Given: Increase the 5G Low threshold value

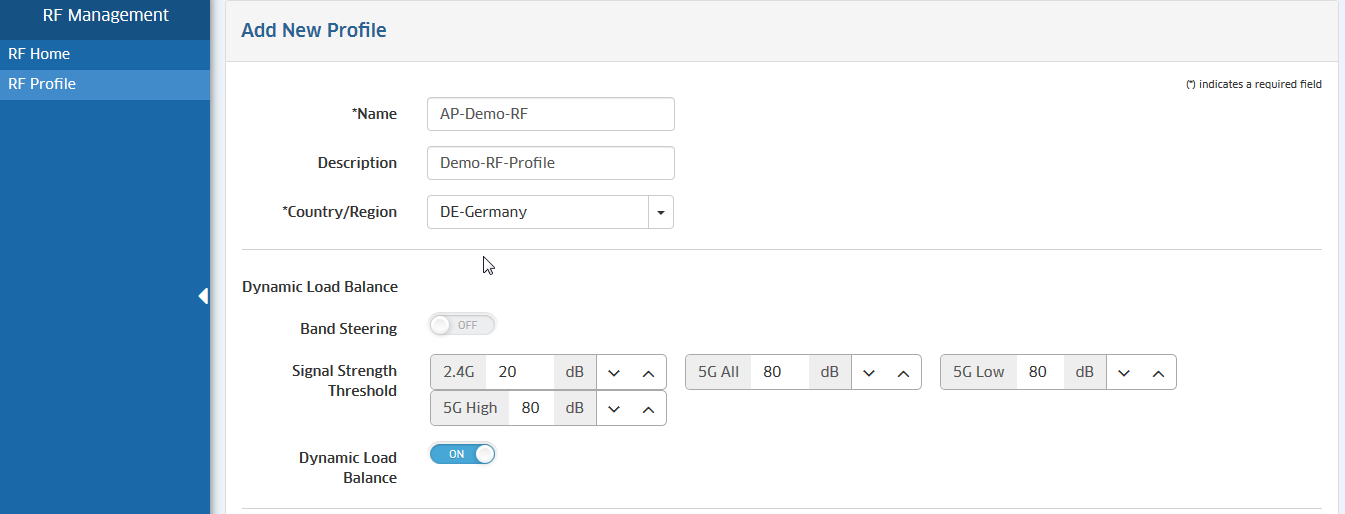Looking at the screenshot, I should 1158,373.
